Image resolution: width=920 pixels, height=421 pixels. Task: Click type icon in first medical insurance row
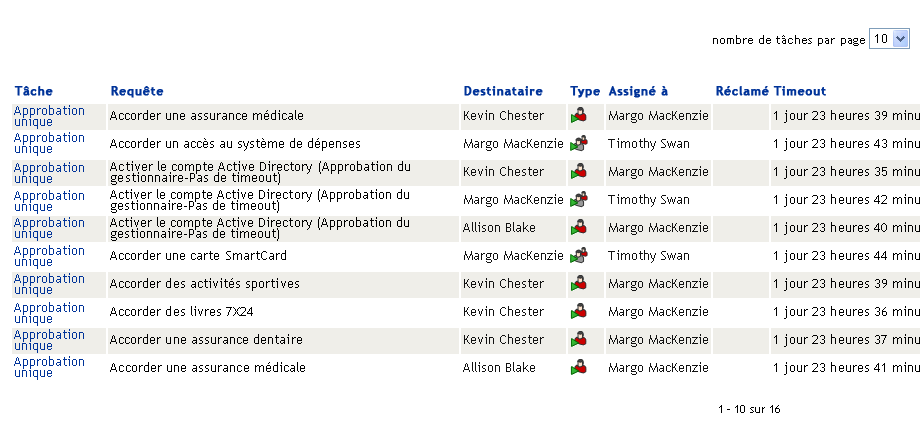(578, 116)
